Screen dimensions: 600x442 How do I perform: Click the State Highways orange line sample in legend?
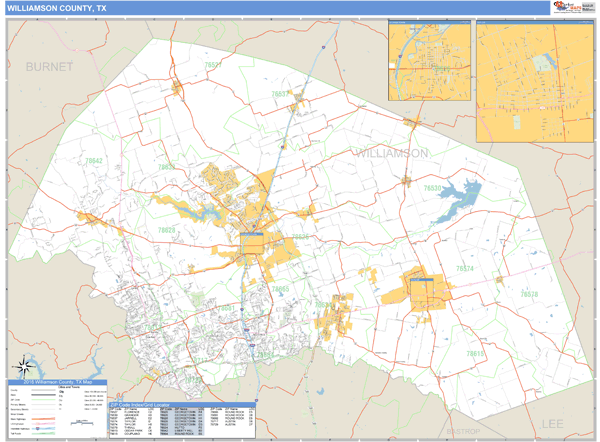click(44, 419)
